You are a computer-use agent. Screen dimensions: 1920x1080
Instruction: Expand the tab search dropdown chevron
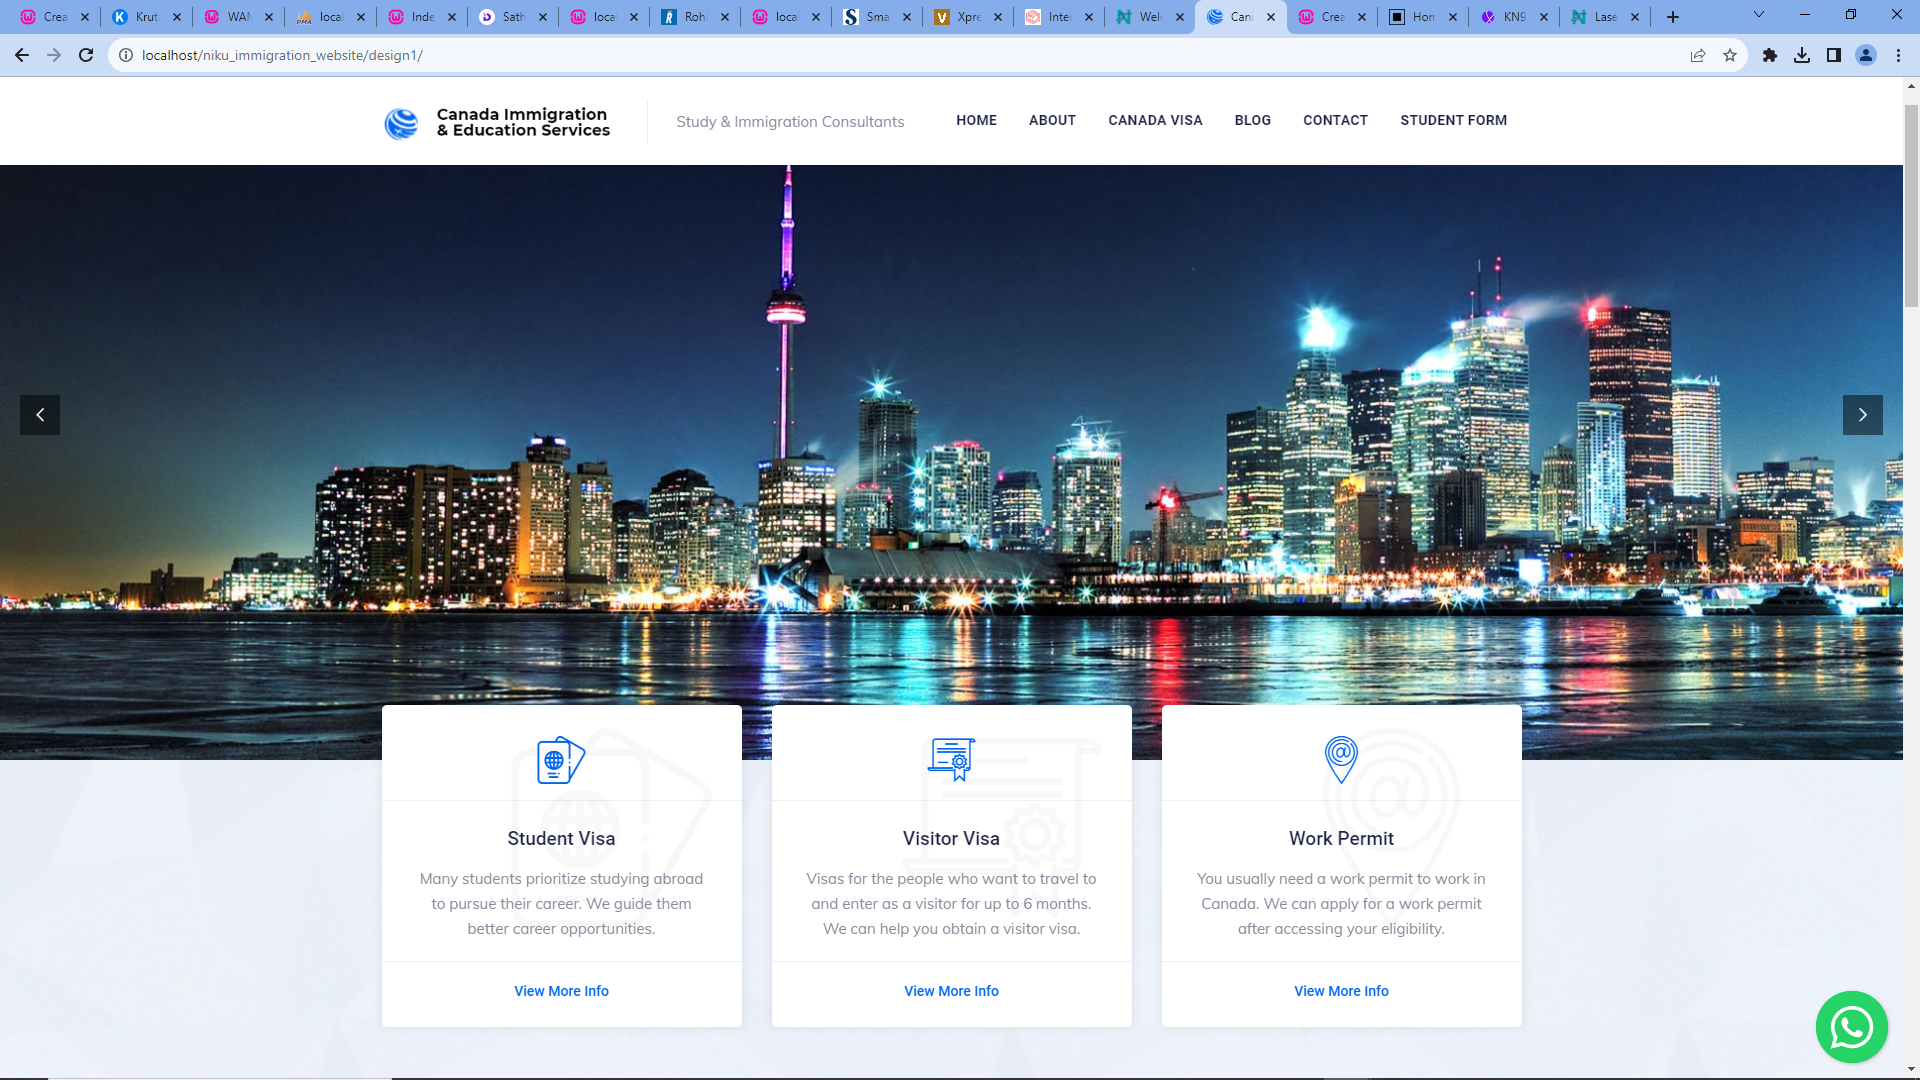1759,15
